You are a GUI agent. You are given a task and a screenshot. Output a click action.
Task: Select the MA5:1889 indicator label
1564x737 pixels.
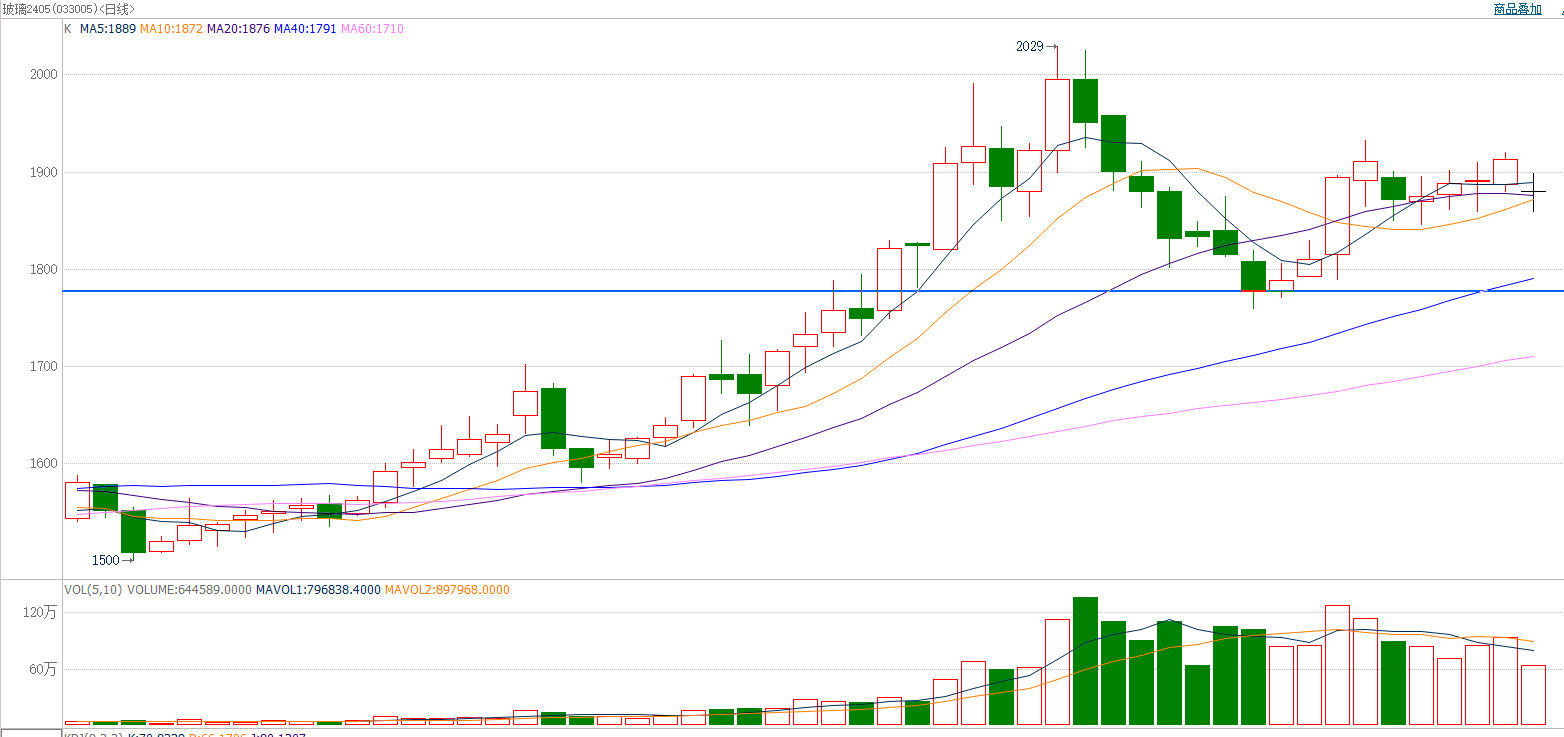(x=108, y=29)
